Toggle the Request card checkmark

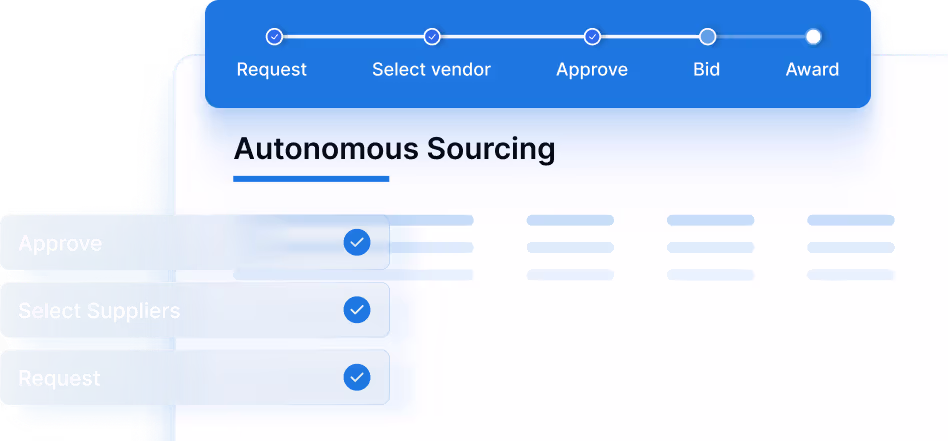(x=357, y=377)
